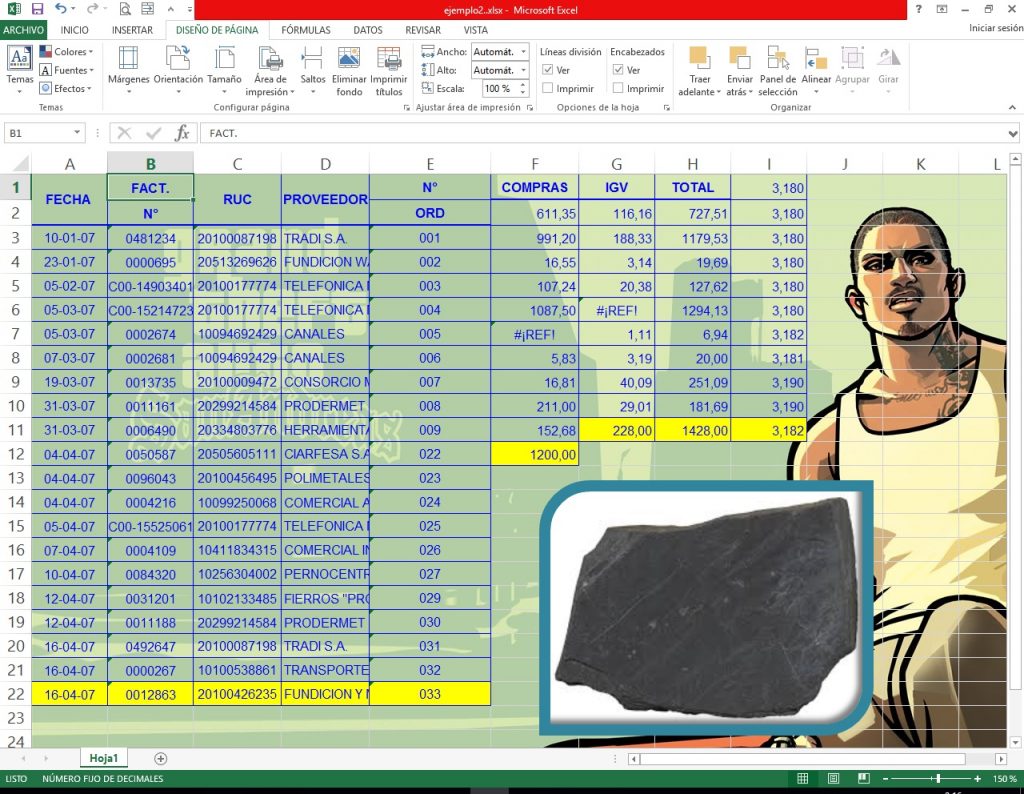Select row 12 header
Image resolution: width=1024 pixels, height=794 pixels.
[16, 454]
